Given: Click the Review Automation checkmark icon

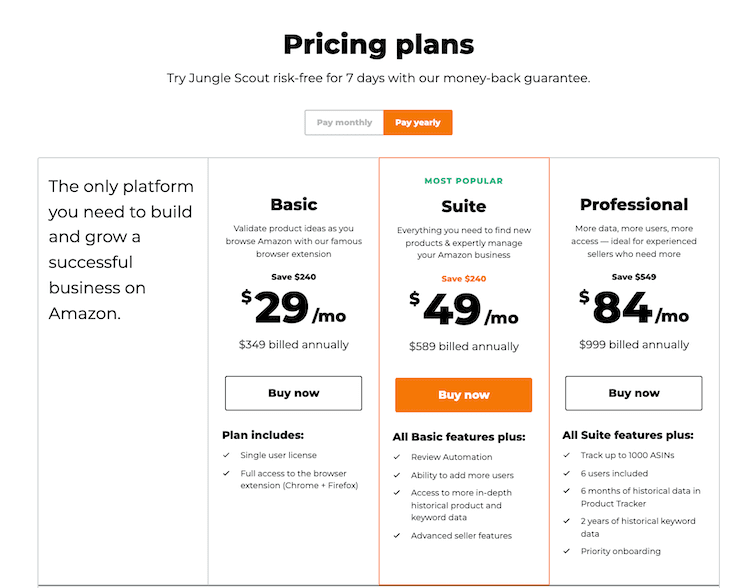Looking at the screenshot, I should point(397,457).
